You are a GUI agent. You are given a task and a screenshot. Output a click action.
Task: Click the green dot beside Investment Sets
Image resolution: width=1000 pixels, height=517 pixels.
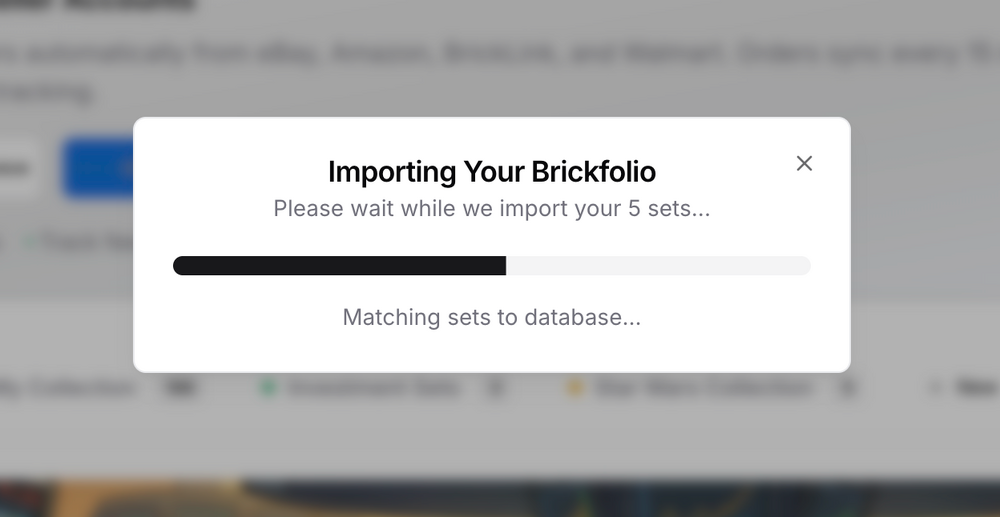(x=268, y=388)
